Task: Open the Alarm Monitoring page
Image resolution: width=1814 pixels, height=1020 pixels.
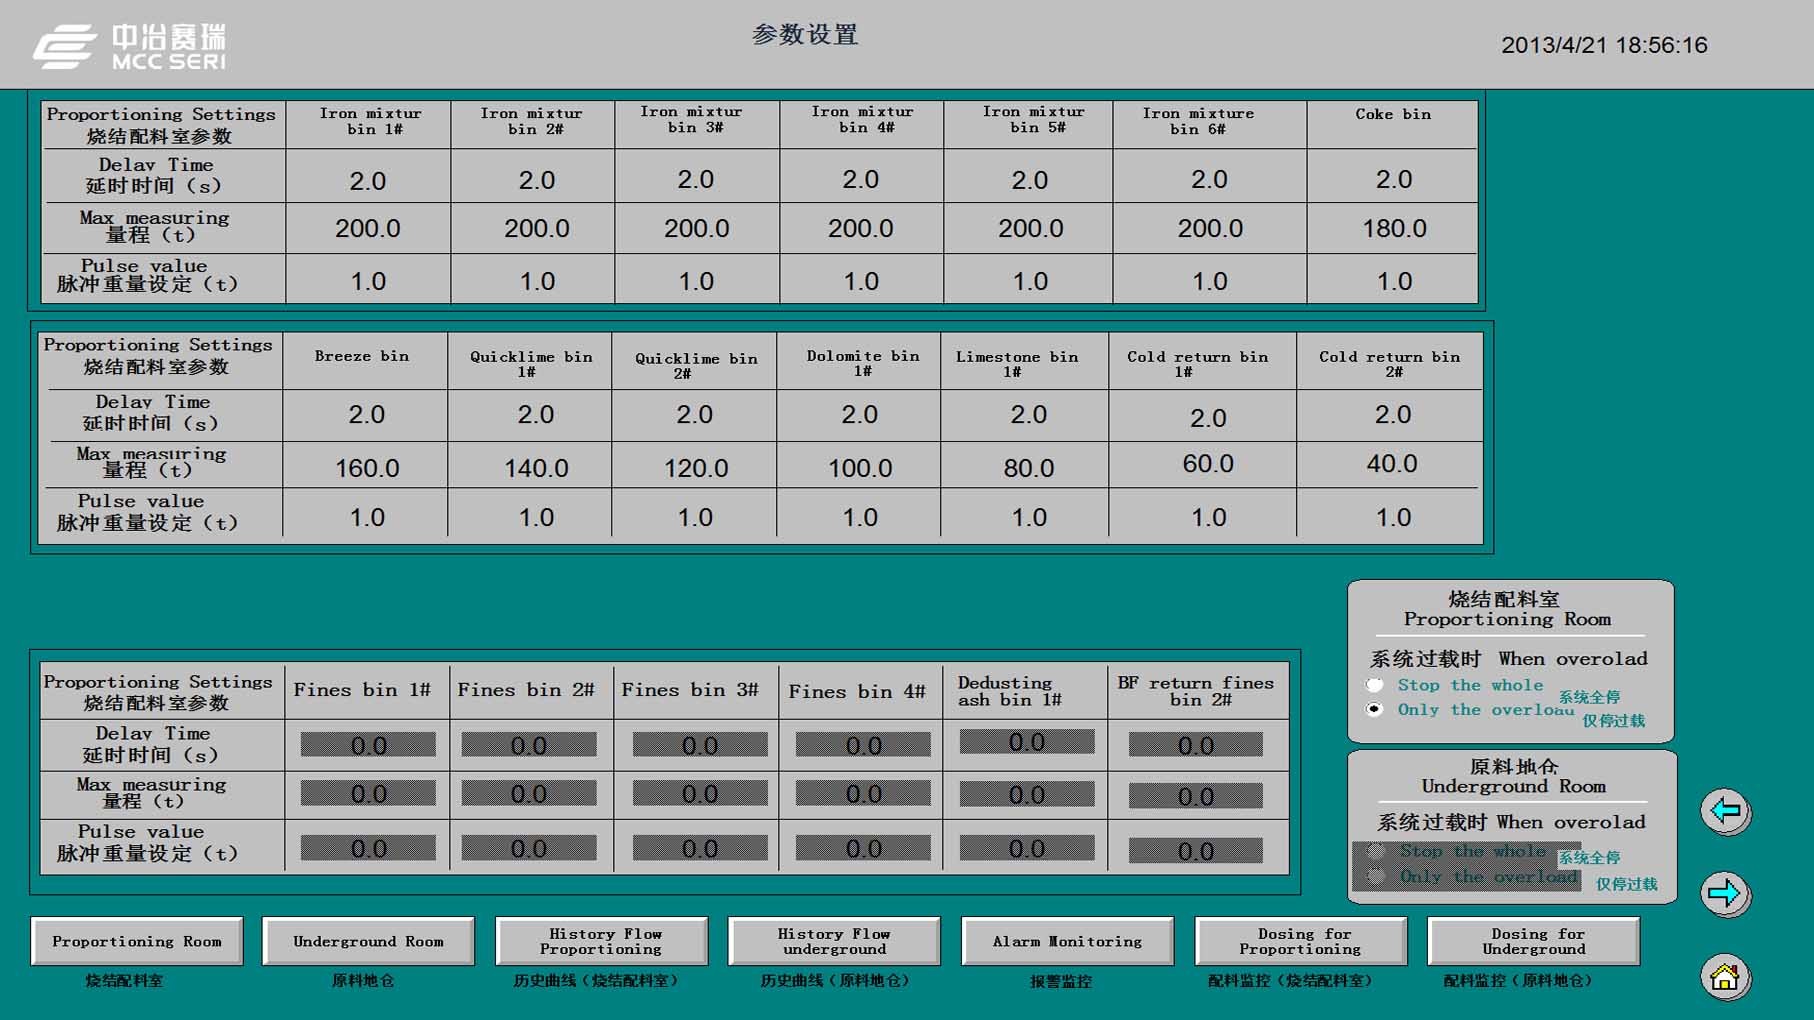Action: click(1067, 941)
